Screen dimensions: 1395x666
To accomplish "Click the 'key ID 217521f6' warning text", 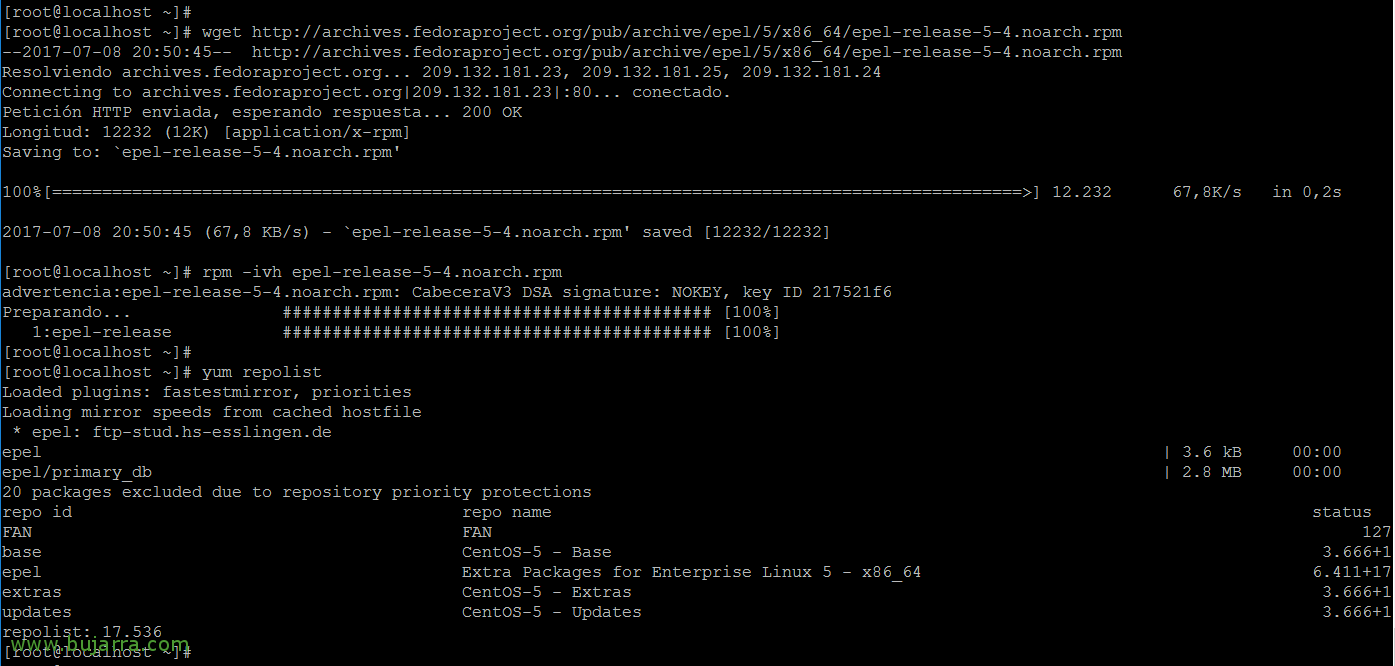I will click(x=817, y=292).
